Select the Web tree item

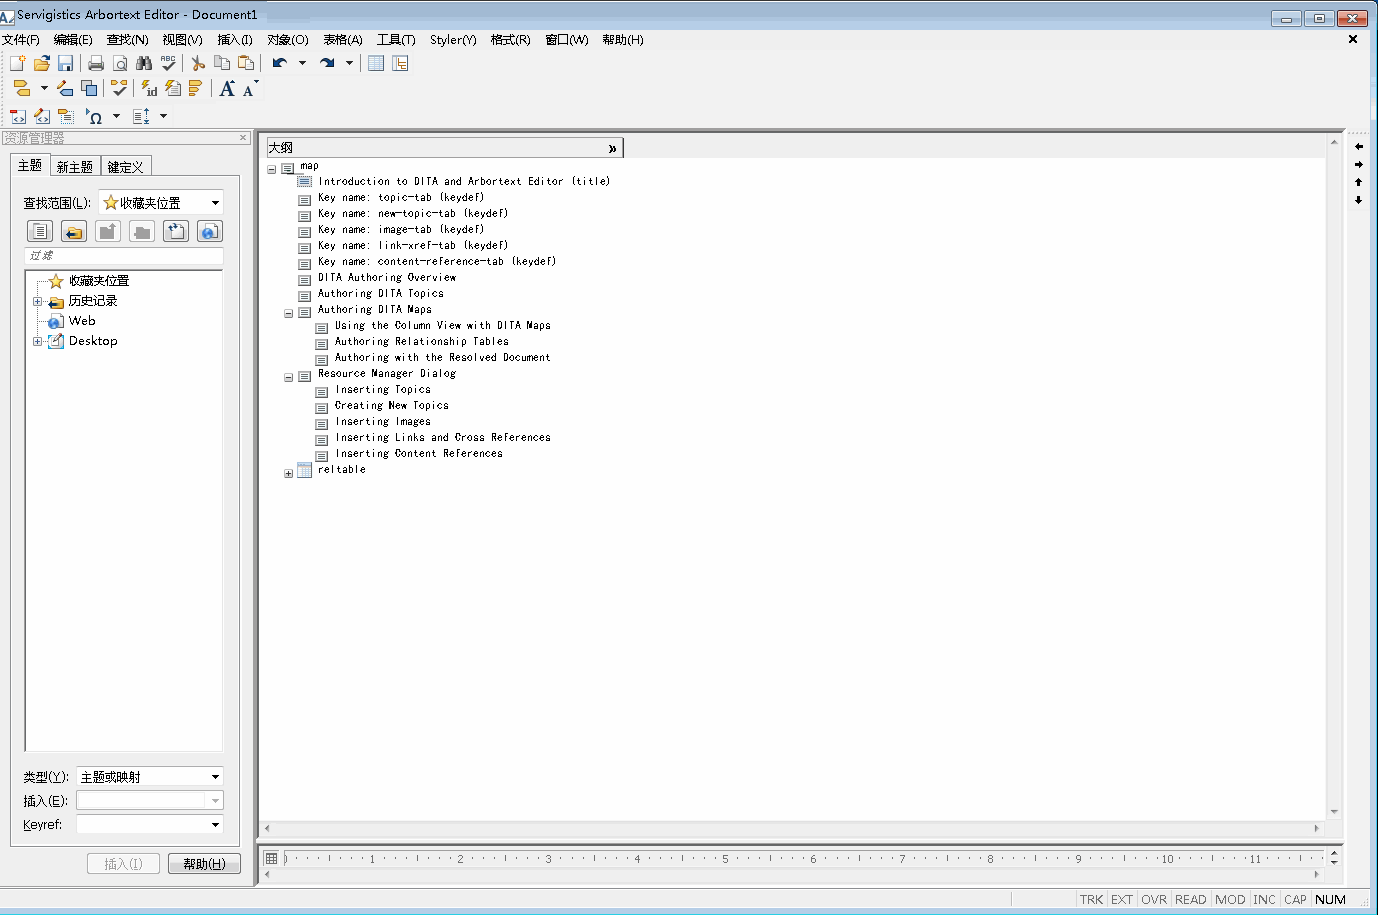(82, 321)
